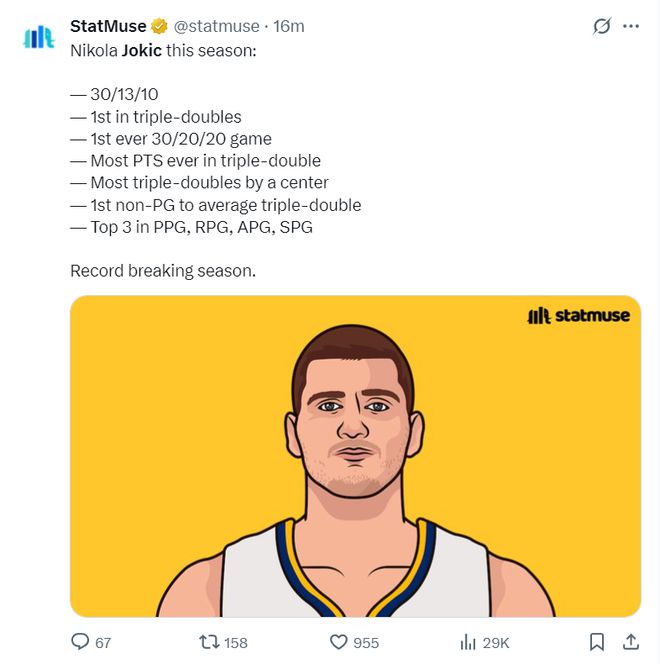This screenshot has width=660, height=664.
Task: Click the 158 reposts count
Action: (x=236, y=643)
